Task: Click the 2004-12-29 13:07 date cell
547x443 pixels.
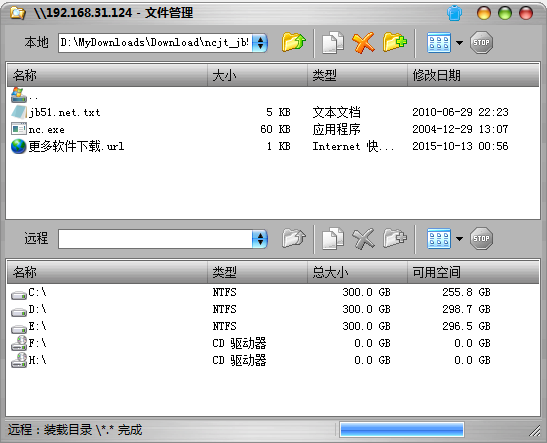Action: 460,129
